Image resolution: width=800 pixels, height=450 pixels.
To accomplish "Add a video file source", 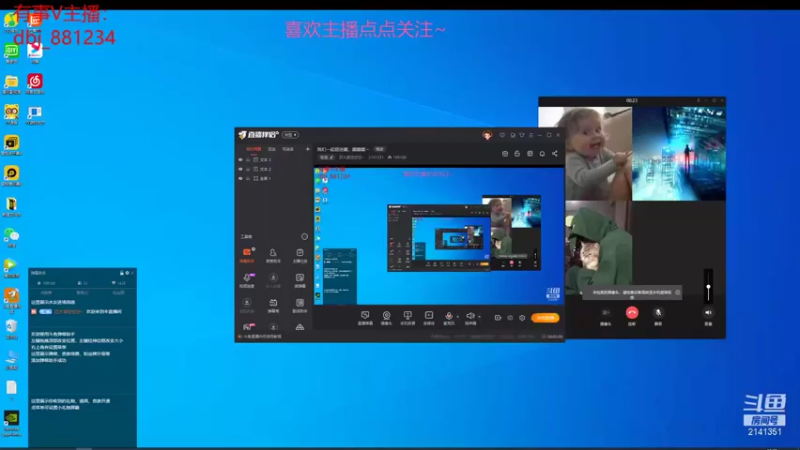I will pos(429,317).
